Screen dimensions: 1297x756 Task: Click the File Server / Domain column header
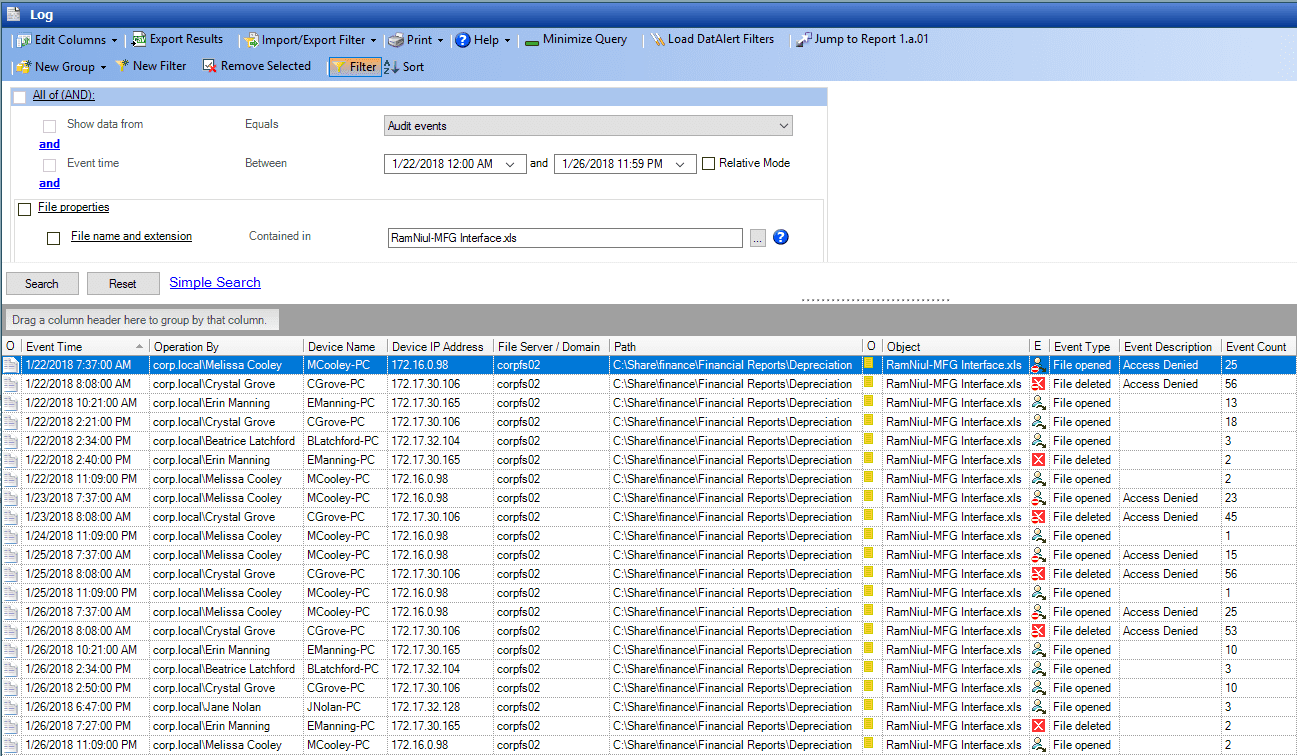pos(551,347)
